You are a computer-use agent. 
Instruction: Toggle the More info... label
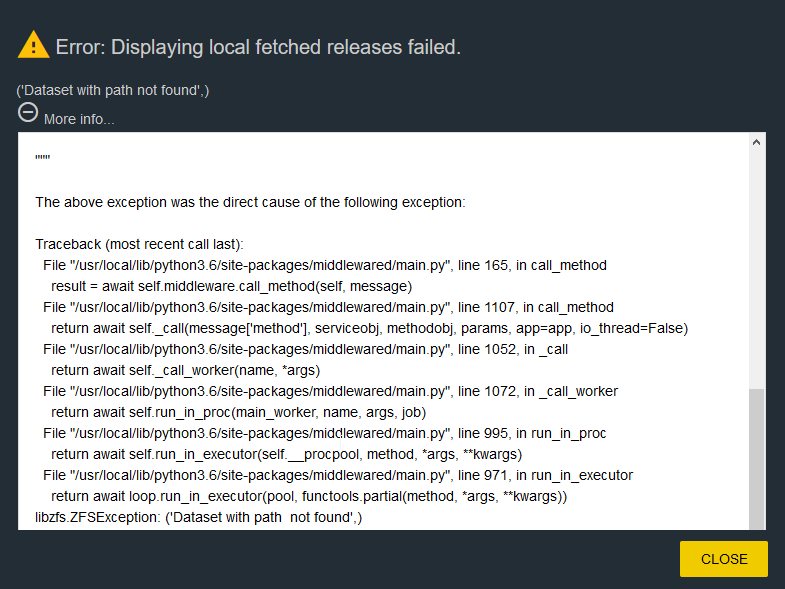pos(79,119)
